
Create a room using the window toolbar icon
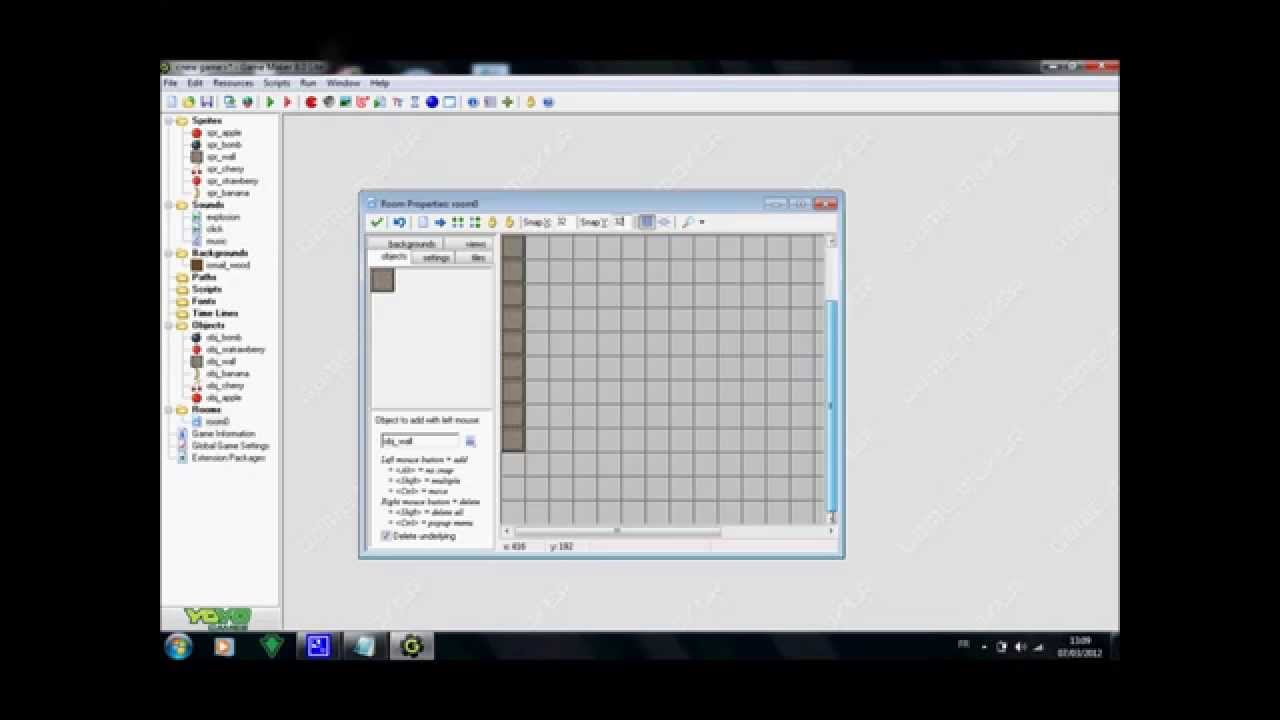tap(449, 102)
